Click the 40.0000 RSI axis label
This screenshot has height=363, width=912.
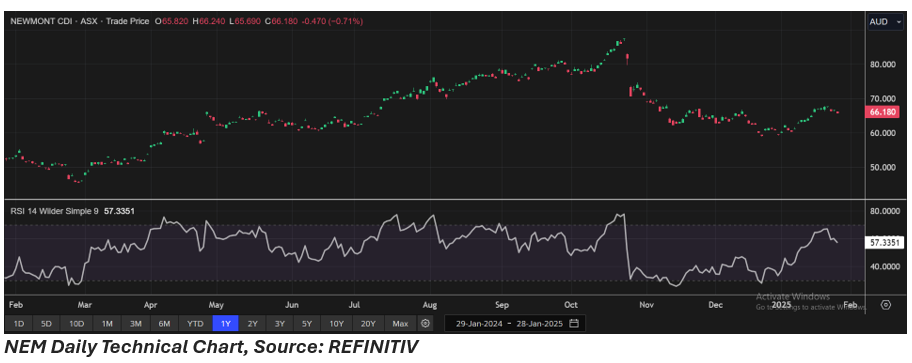click(x=884, y=267)
